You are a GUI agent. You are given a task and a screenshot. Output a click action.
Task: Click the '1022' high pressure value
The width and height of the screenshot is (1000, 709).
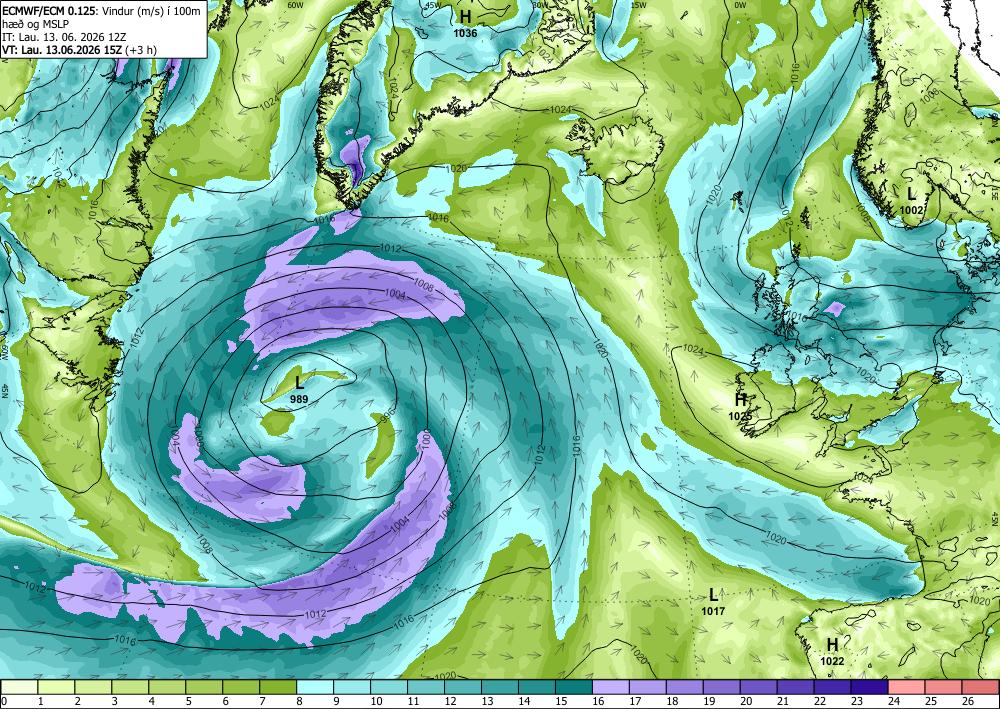tap(832, 662)
